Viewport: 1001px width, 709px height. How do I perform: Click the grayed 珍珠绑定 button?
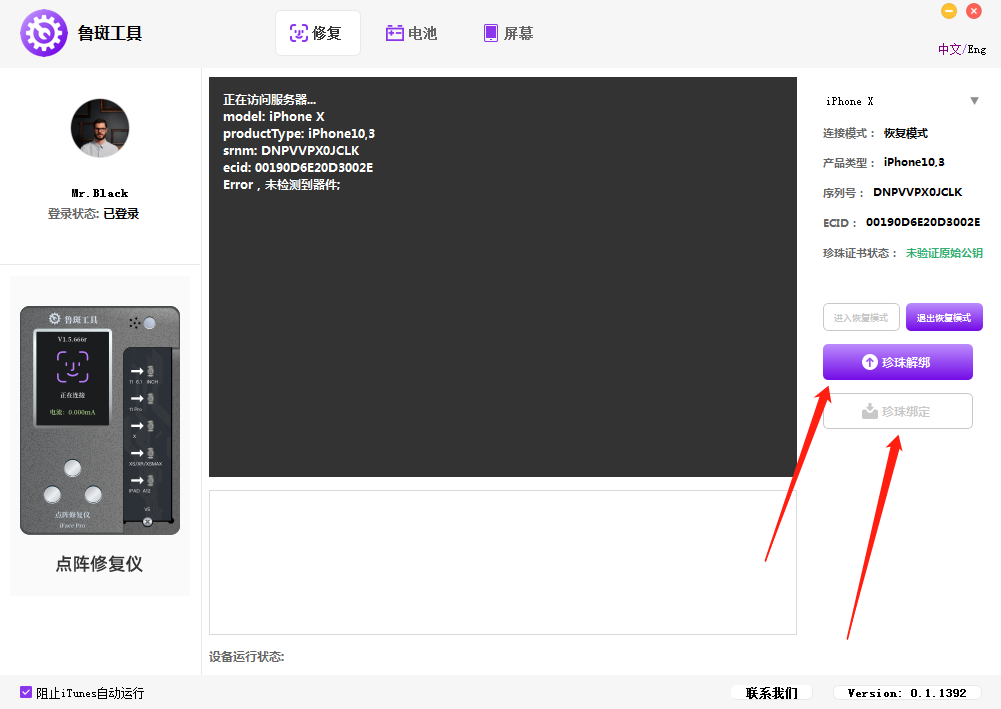(x=897, y=411)
